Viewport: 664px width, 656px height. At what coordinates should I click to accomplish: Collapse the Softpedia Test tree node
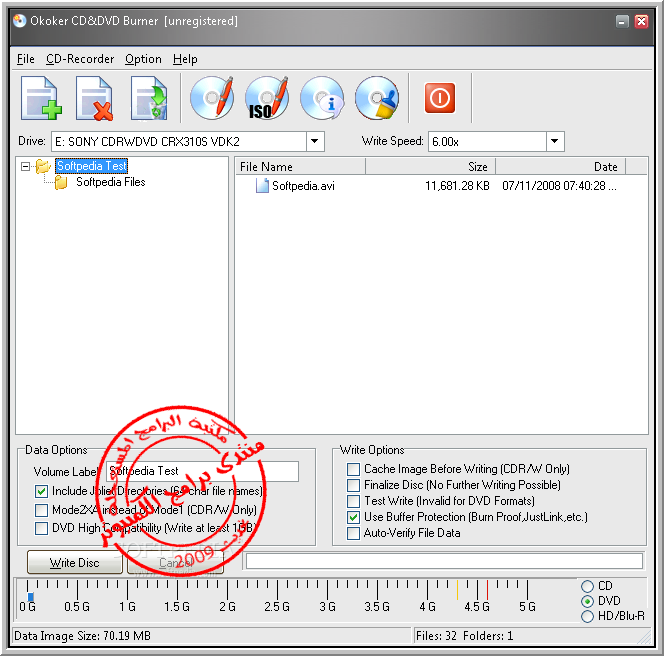pyautogui.click(x=25, y=166)
